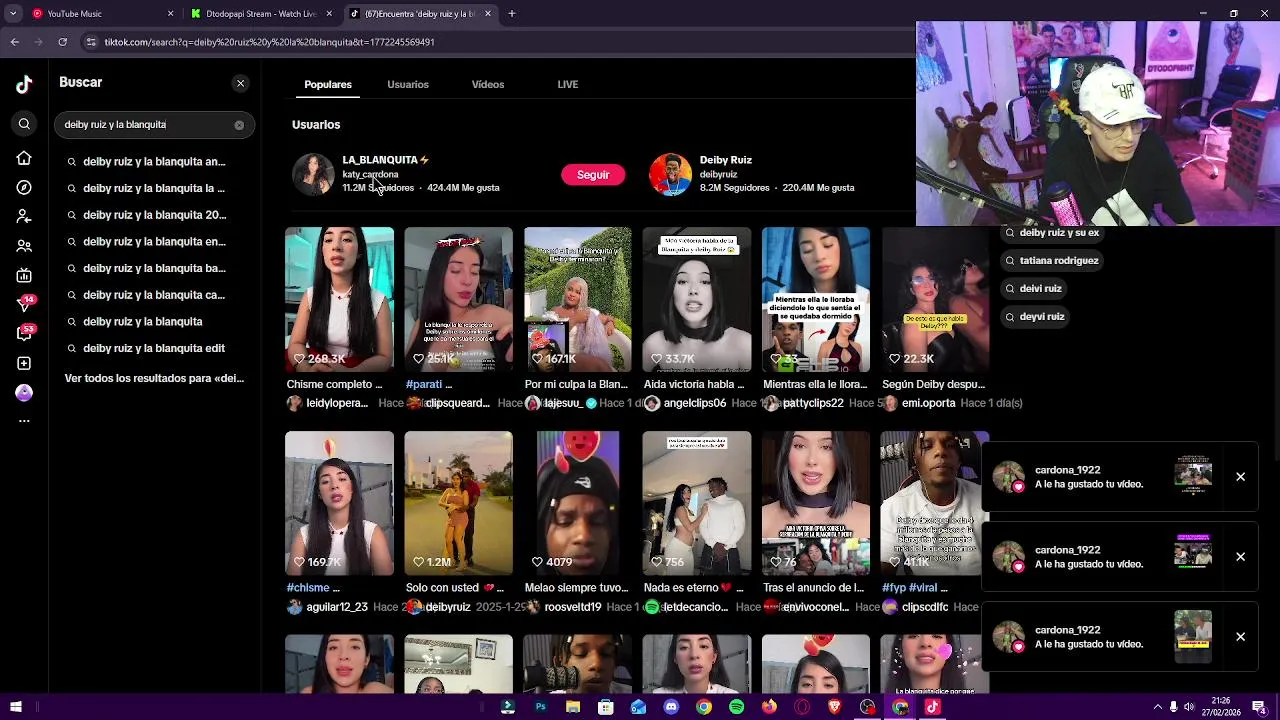Switch to the Videos tab
1280x720 pixels.
pyautogui.click(x=488, y=85)
